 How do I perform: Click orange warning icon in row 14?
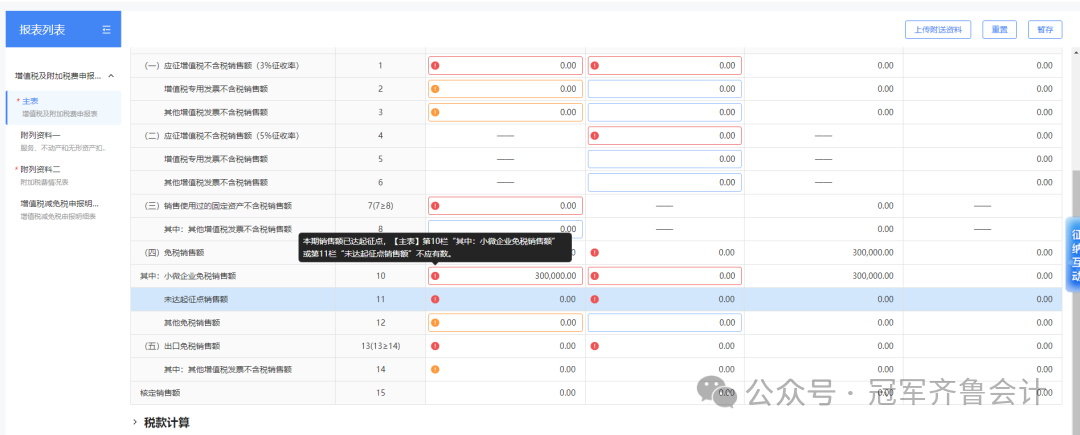tap(435, 370)
